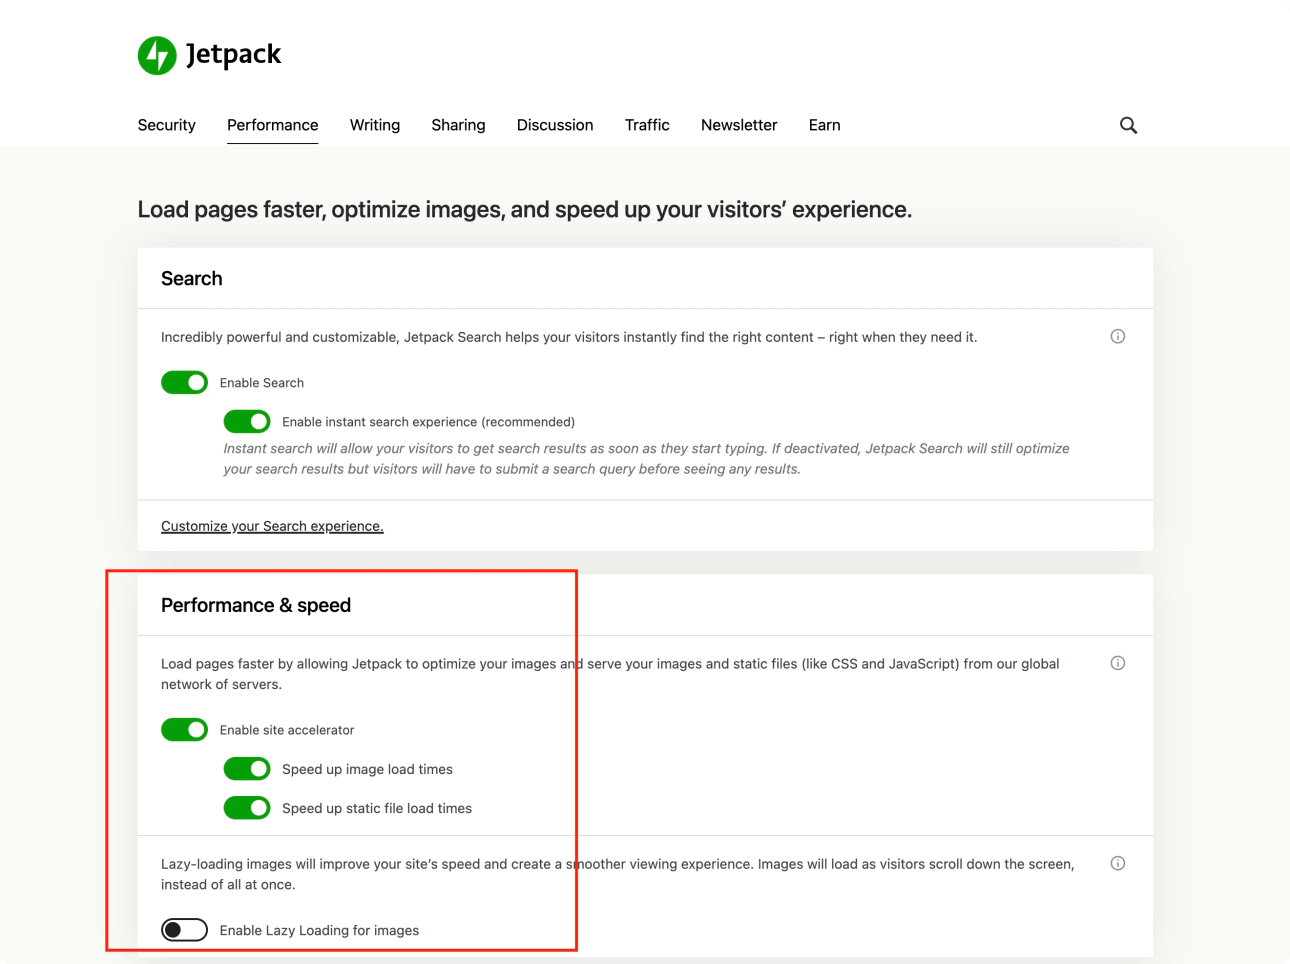Open info icon beside site accelerator description
Viewport: 1290px width, 964px height.
click(1117, 663)
